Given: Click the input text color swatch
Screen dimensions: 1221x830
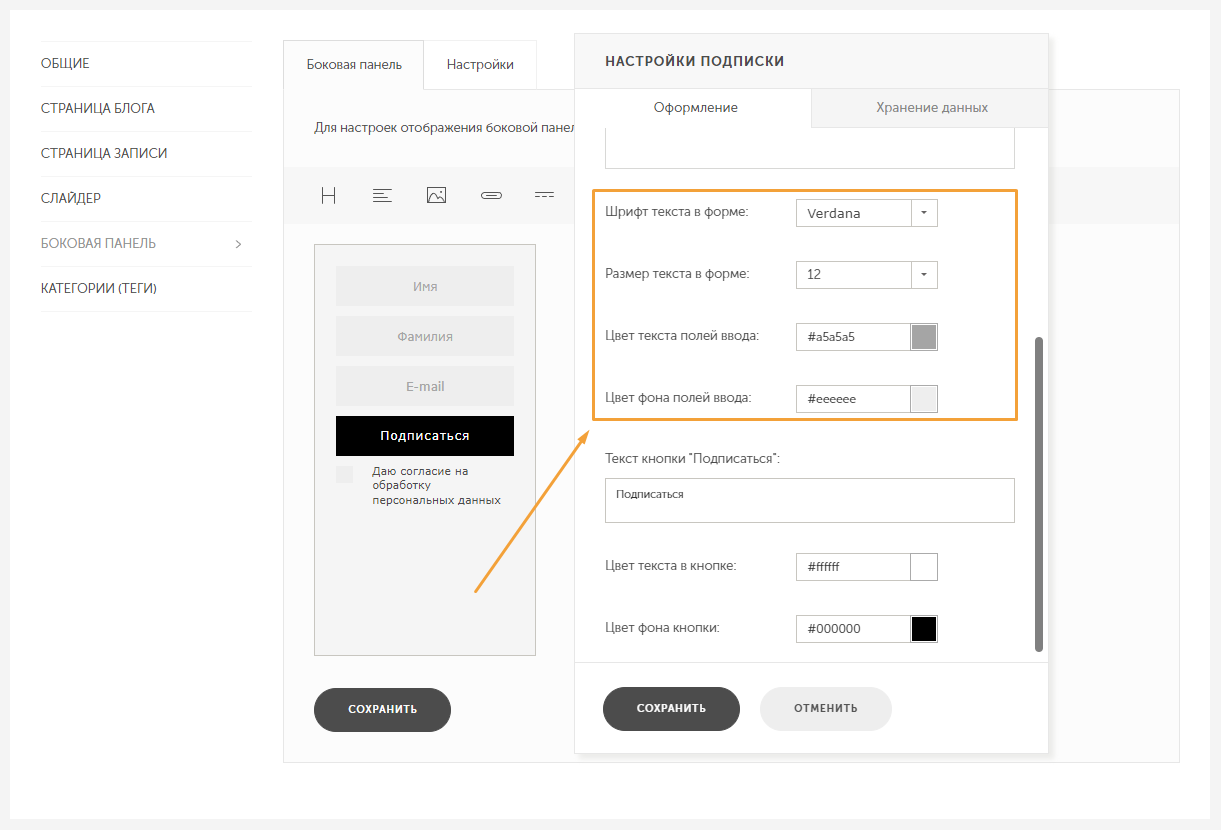Looking at the screenshot, I should tap(924, 337).
